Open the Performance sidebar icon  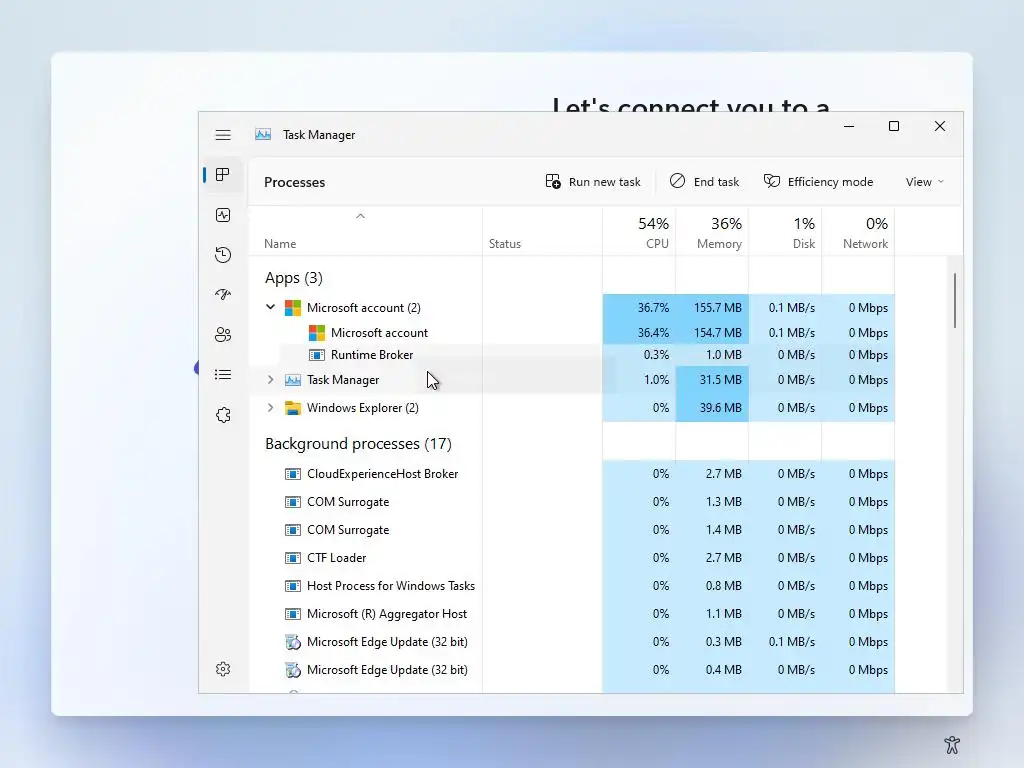pos(223,215)
